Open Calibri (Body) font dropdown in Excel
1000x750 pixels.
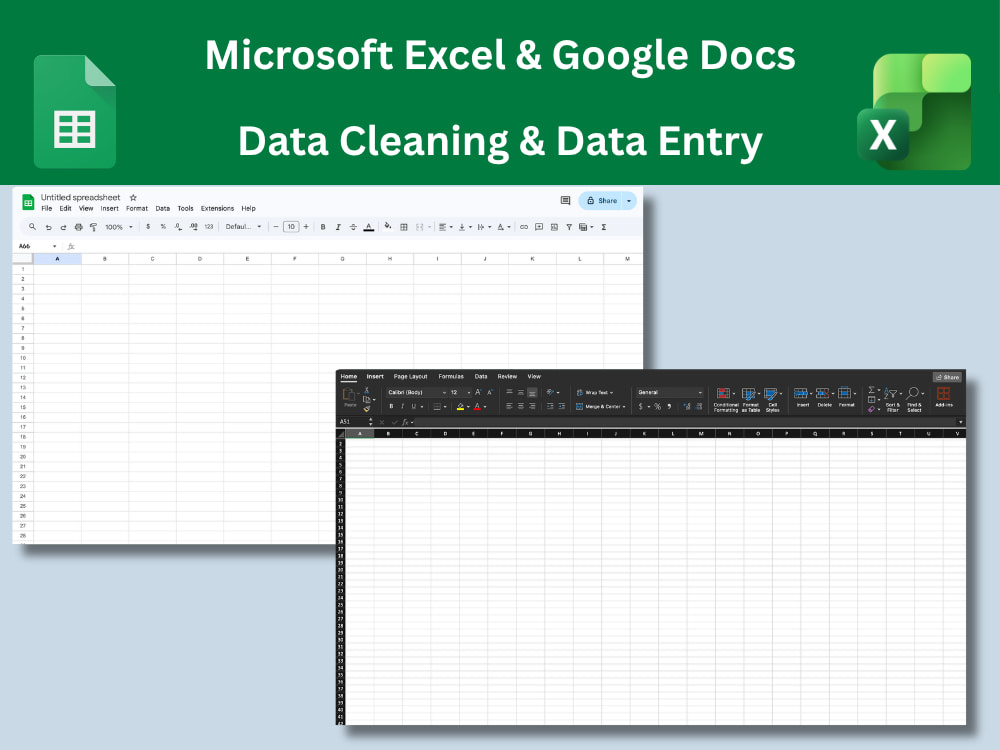416,392
